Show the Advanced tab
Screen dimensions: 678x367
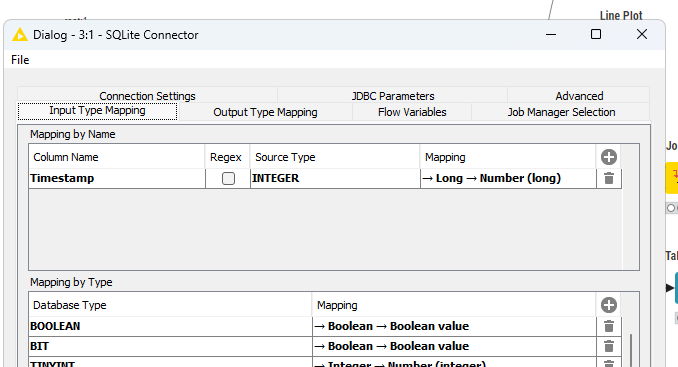tap(579, 96)
